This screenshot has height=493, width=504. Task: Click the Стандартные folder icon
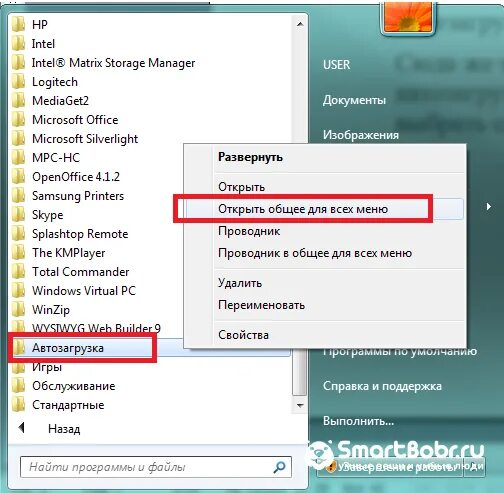(18, 404)
